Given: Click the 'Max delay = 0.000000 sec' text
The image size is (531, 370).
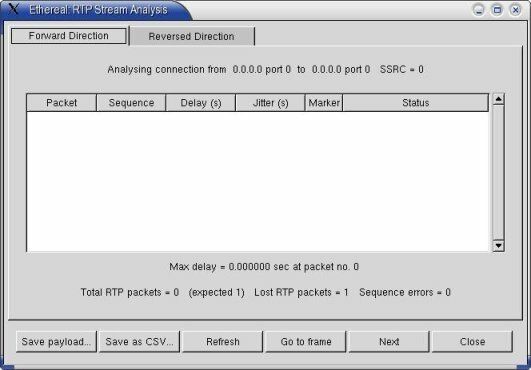Looking at the screenshot, I should coord(229,267).
